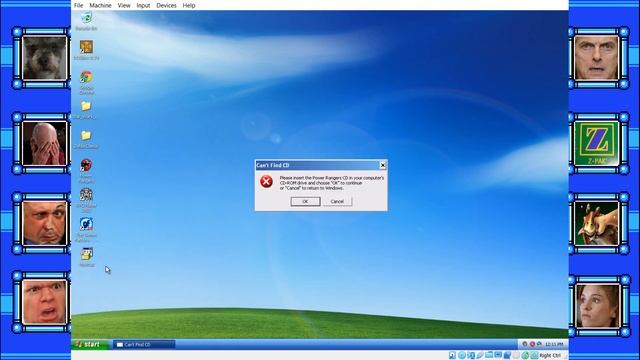Viewport: 640px width, 360px height.
Task: Click the first gray XP system tray icon
Action: (524, 344)
